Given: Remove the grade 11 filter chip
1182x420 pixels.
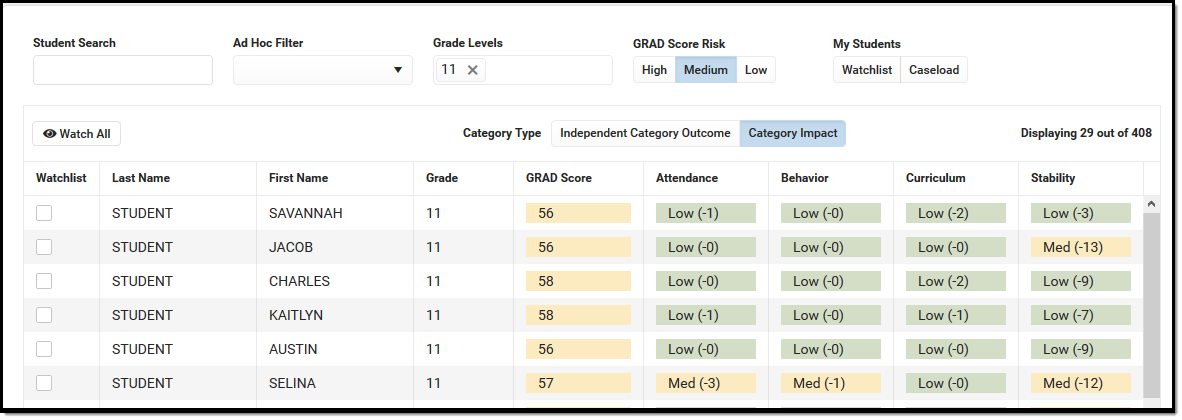Looking at the screenshot, I should coord(473,70).
